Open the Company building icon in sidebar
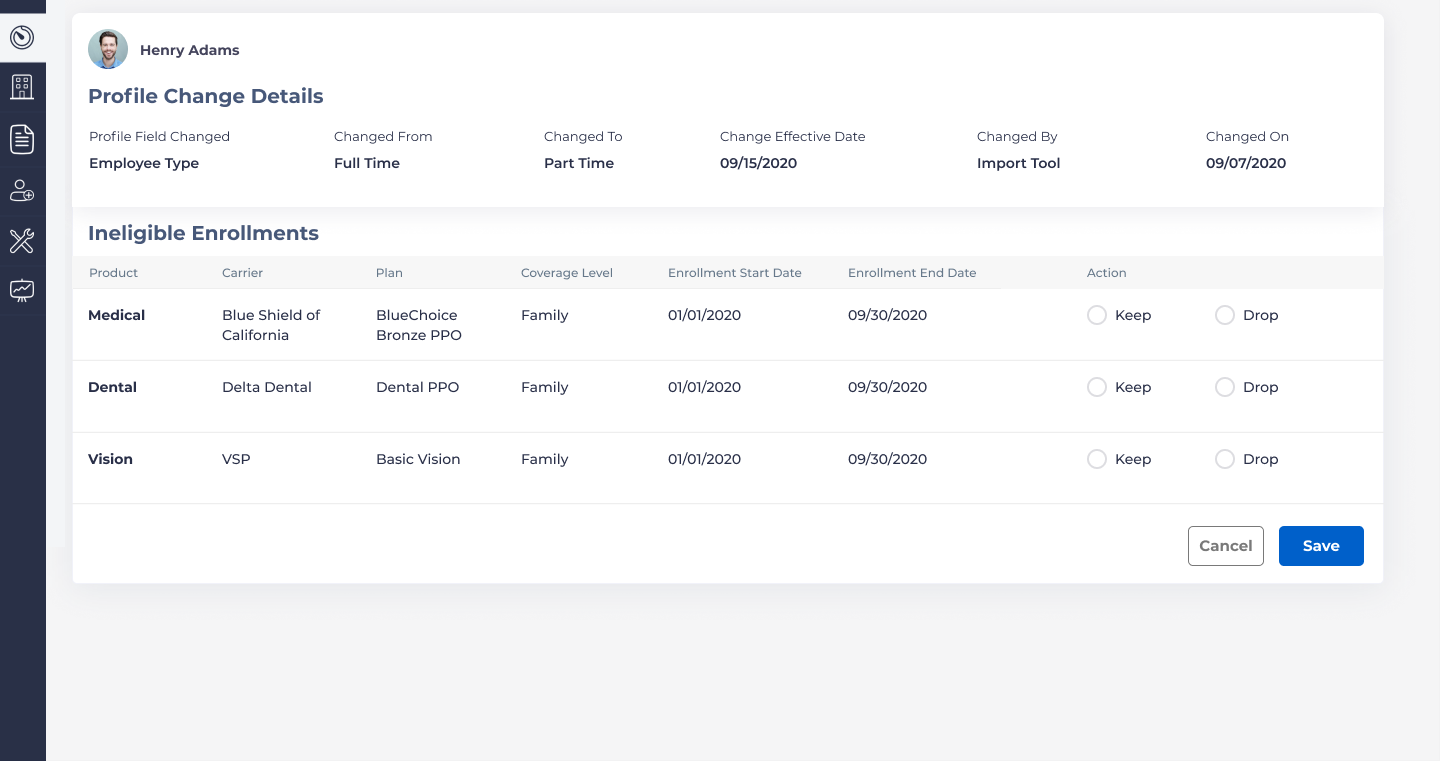This screenshot has height=761, width=1440. pyautogui.click(x=22, y=87)
